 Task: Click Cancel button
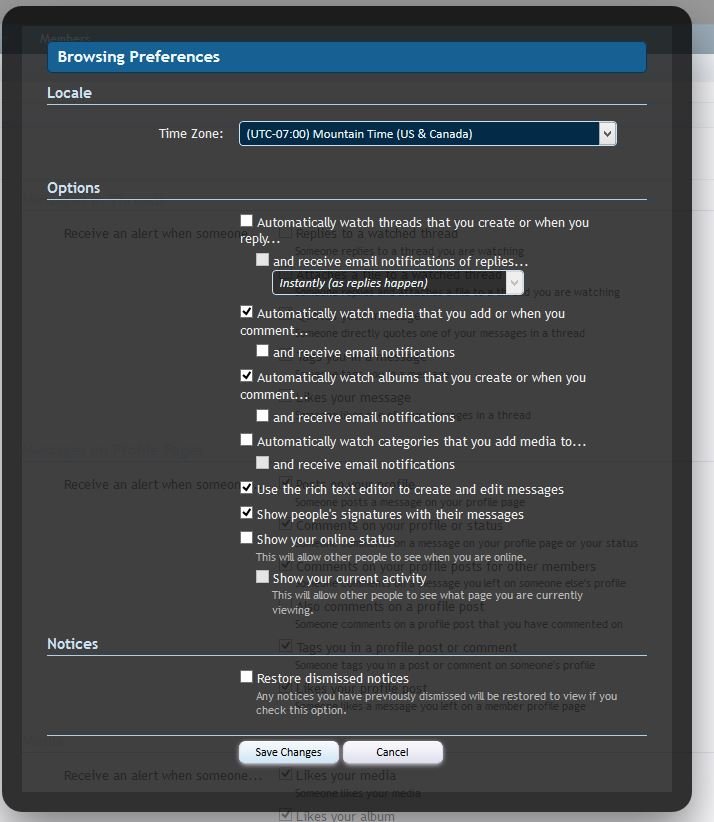pyautogui.click(x=393, y=752)
